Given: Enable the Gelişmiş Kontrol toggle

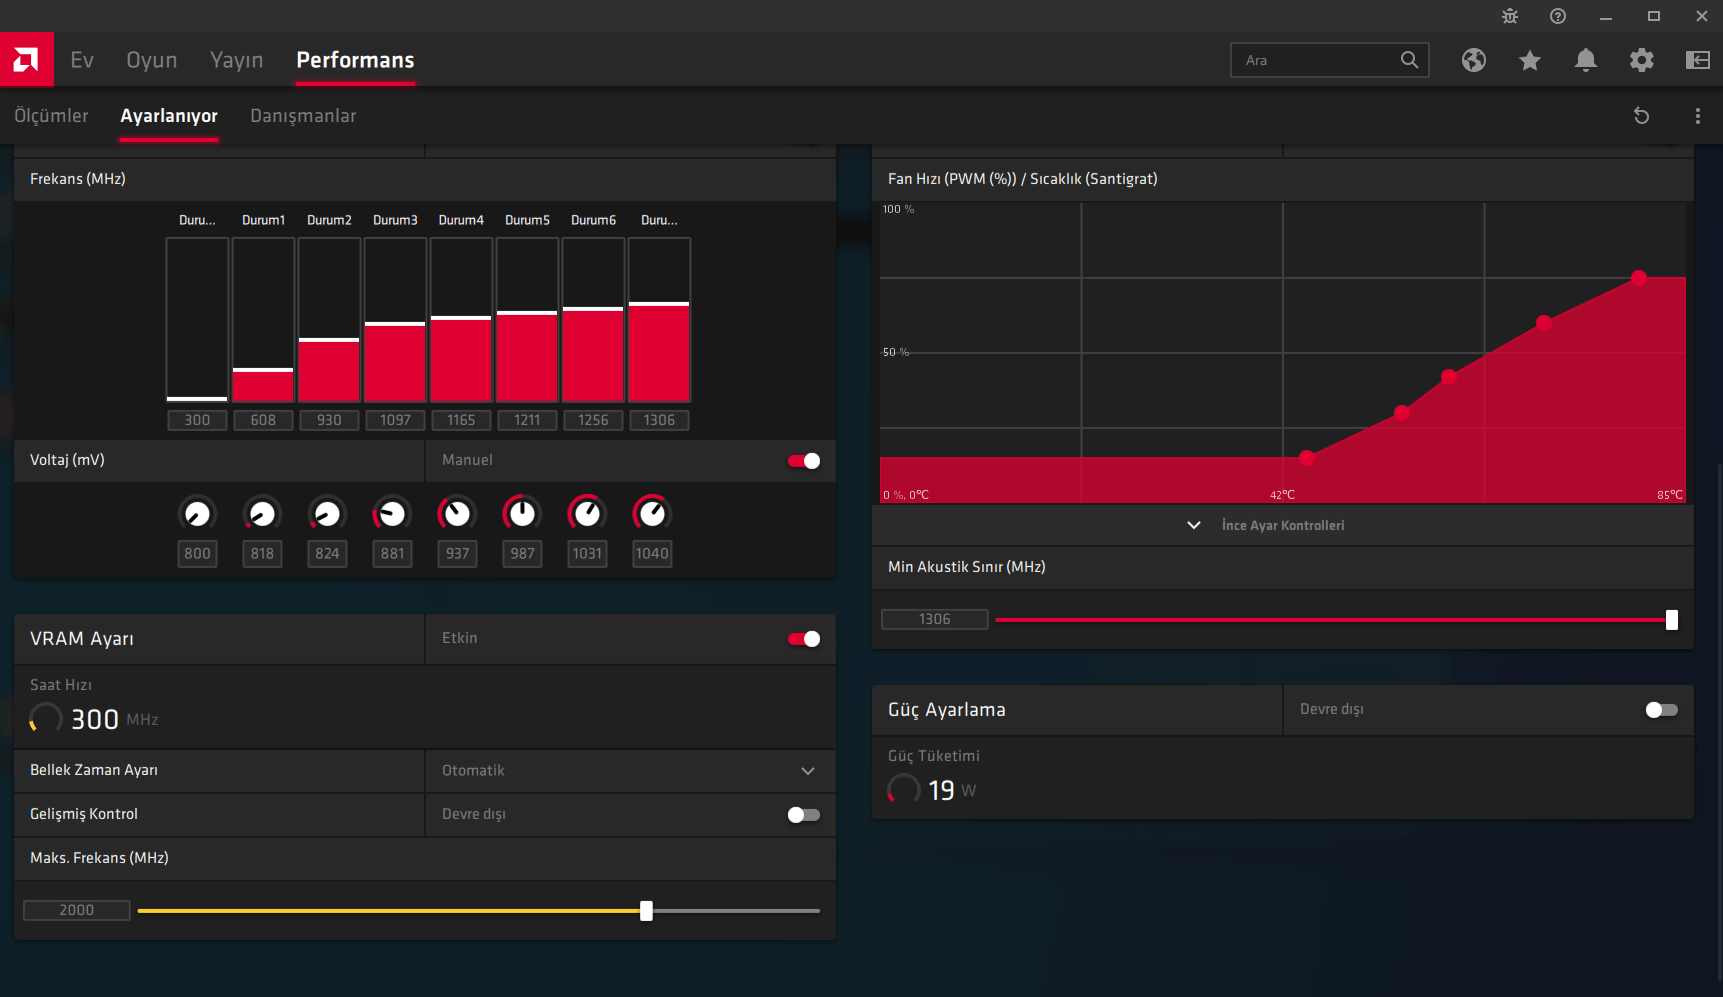Looking at the screenshot, I should tap(804, 815).
